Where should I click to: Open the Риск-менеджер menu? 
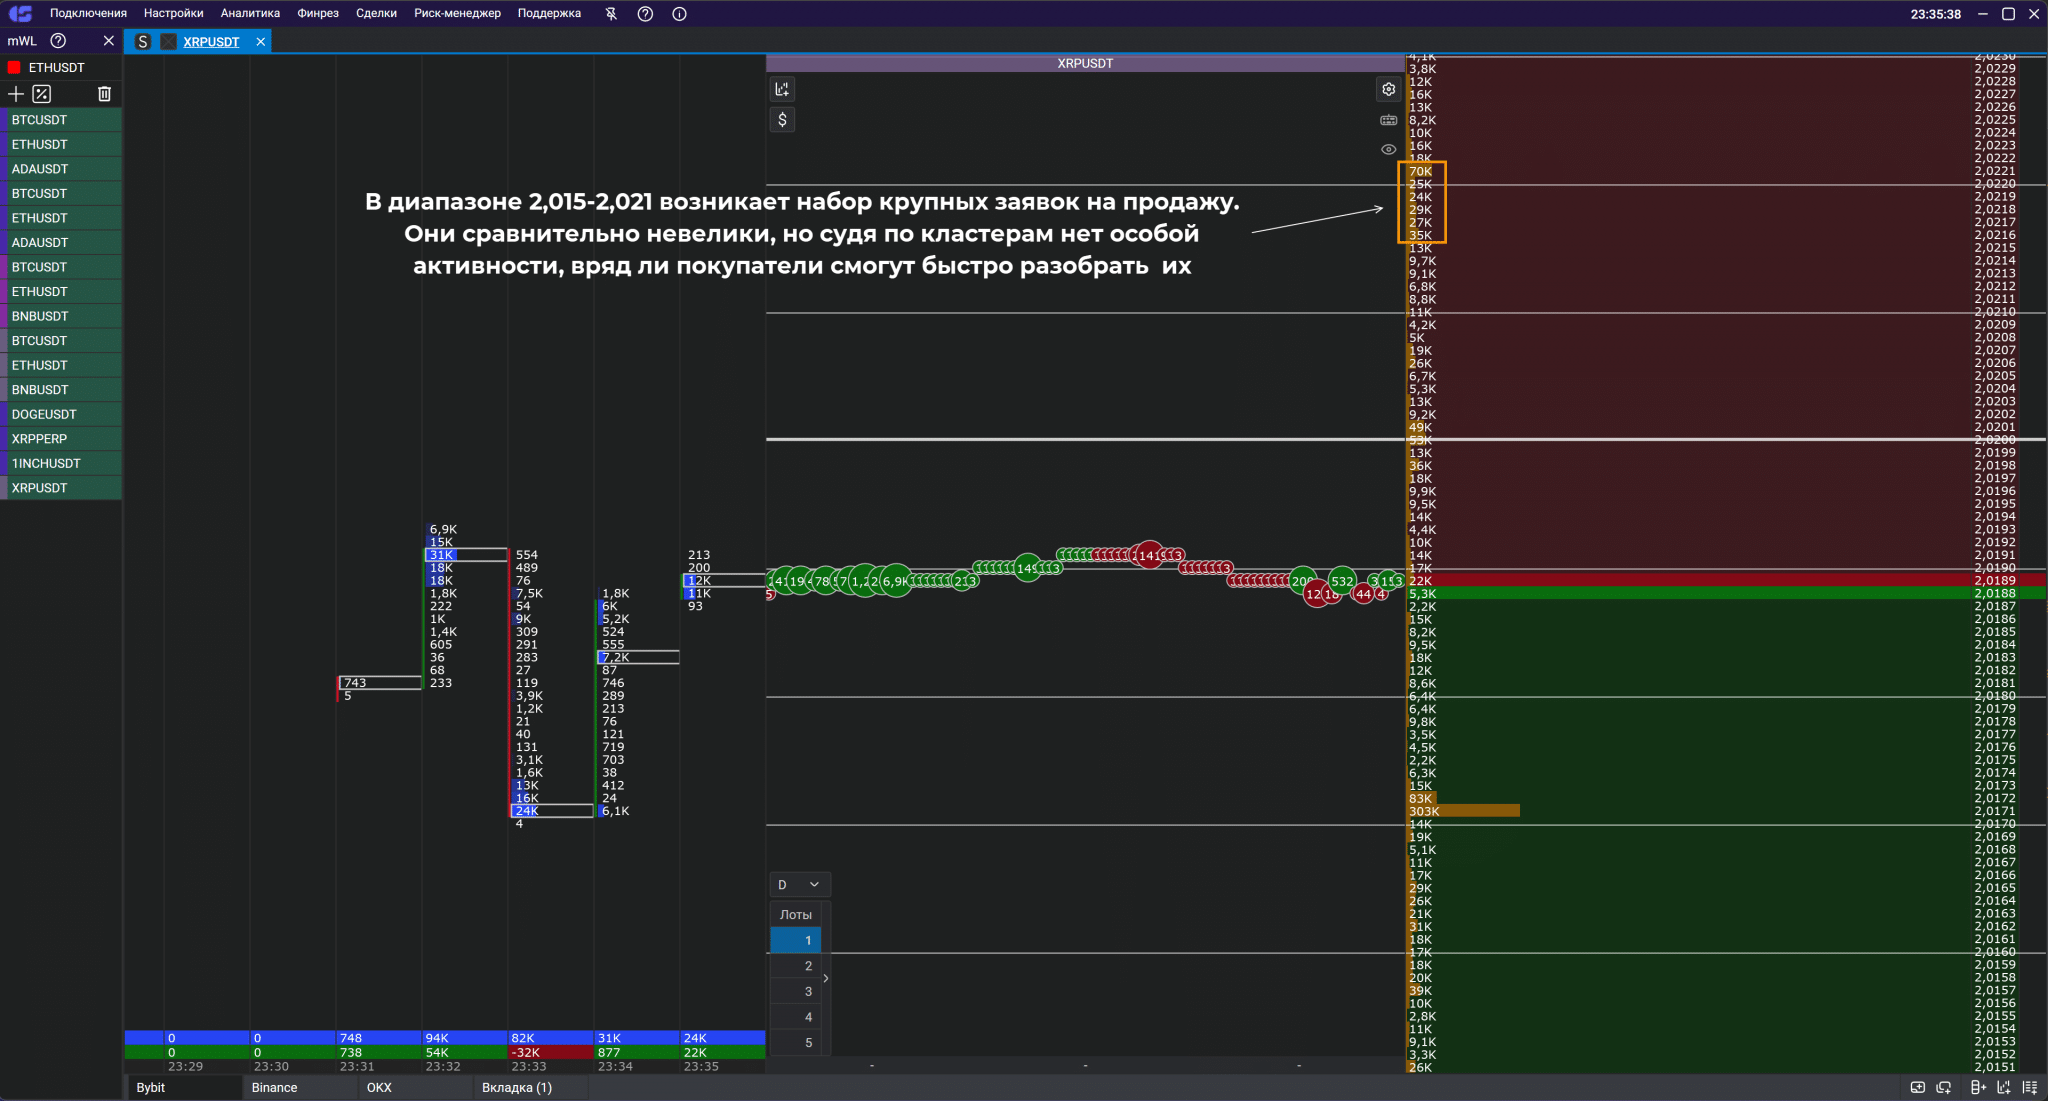[x=457, y=14]
